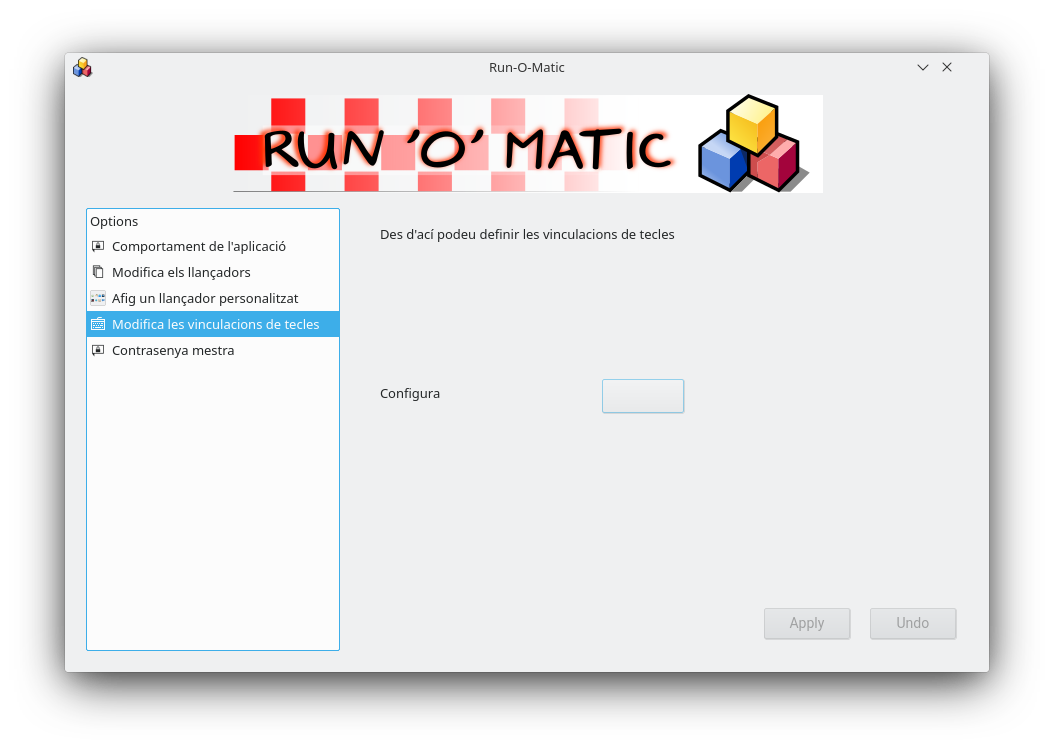
Task: Open Afig un llançador personalitzat page
Action: click(x=213, y=298)
